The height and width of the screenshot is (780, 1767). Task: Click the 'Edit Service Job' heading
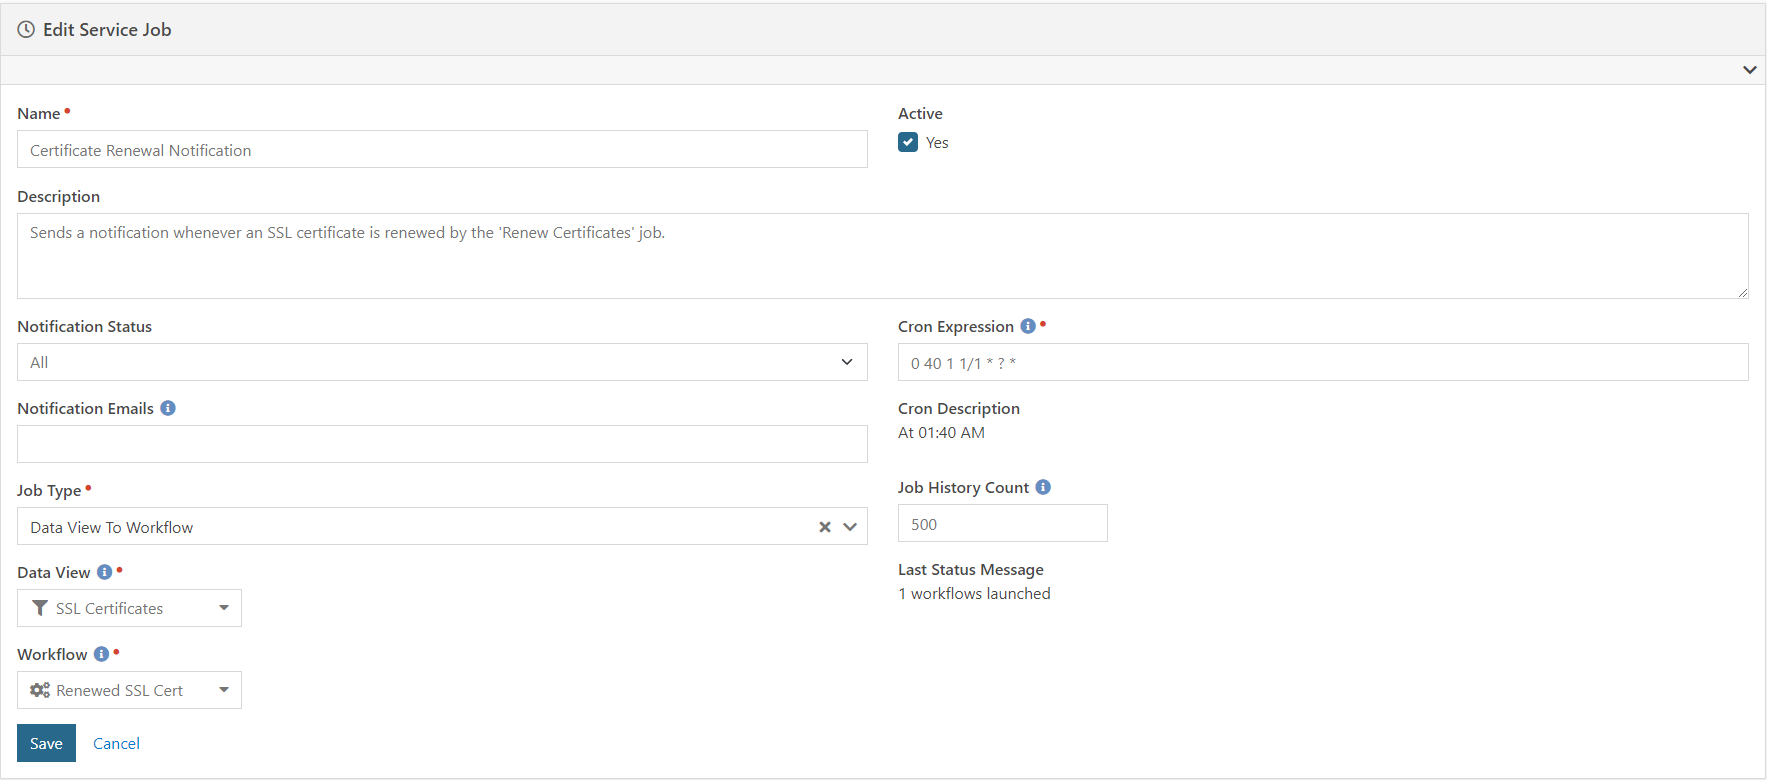click(x=107, y=30)
